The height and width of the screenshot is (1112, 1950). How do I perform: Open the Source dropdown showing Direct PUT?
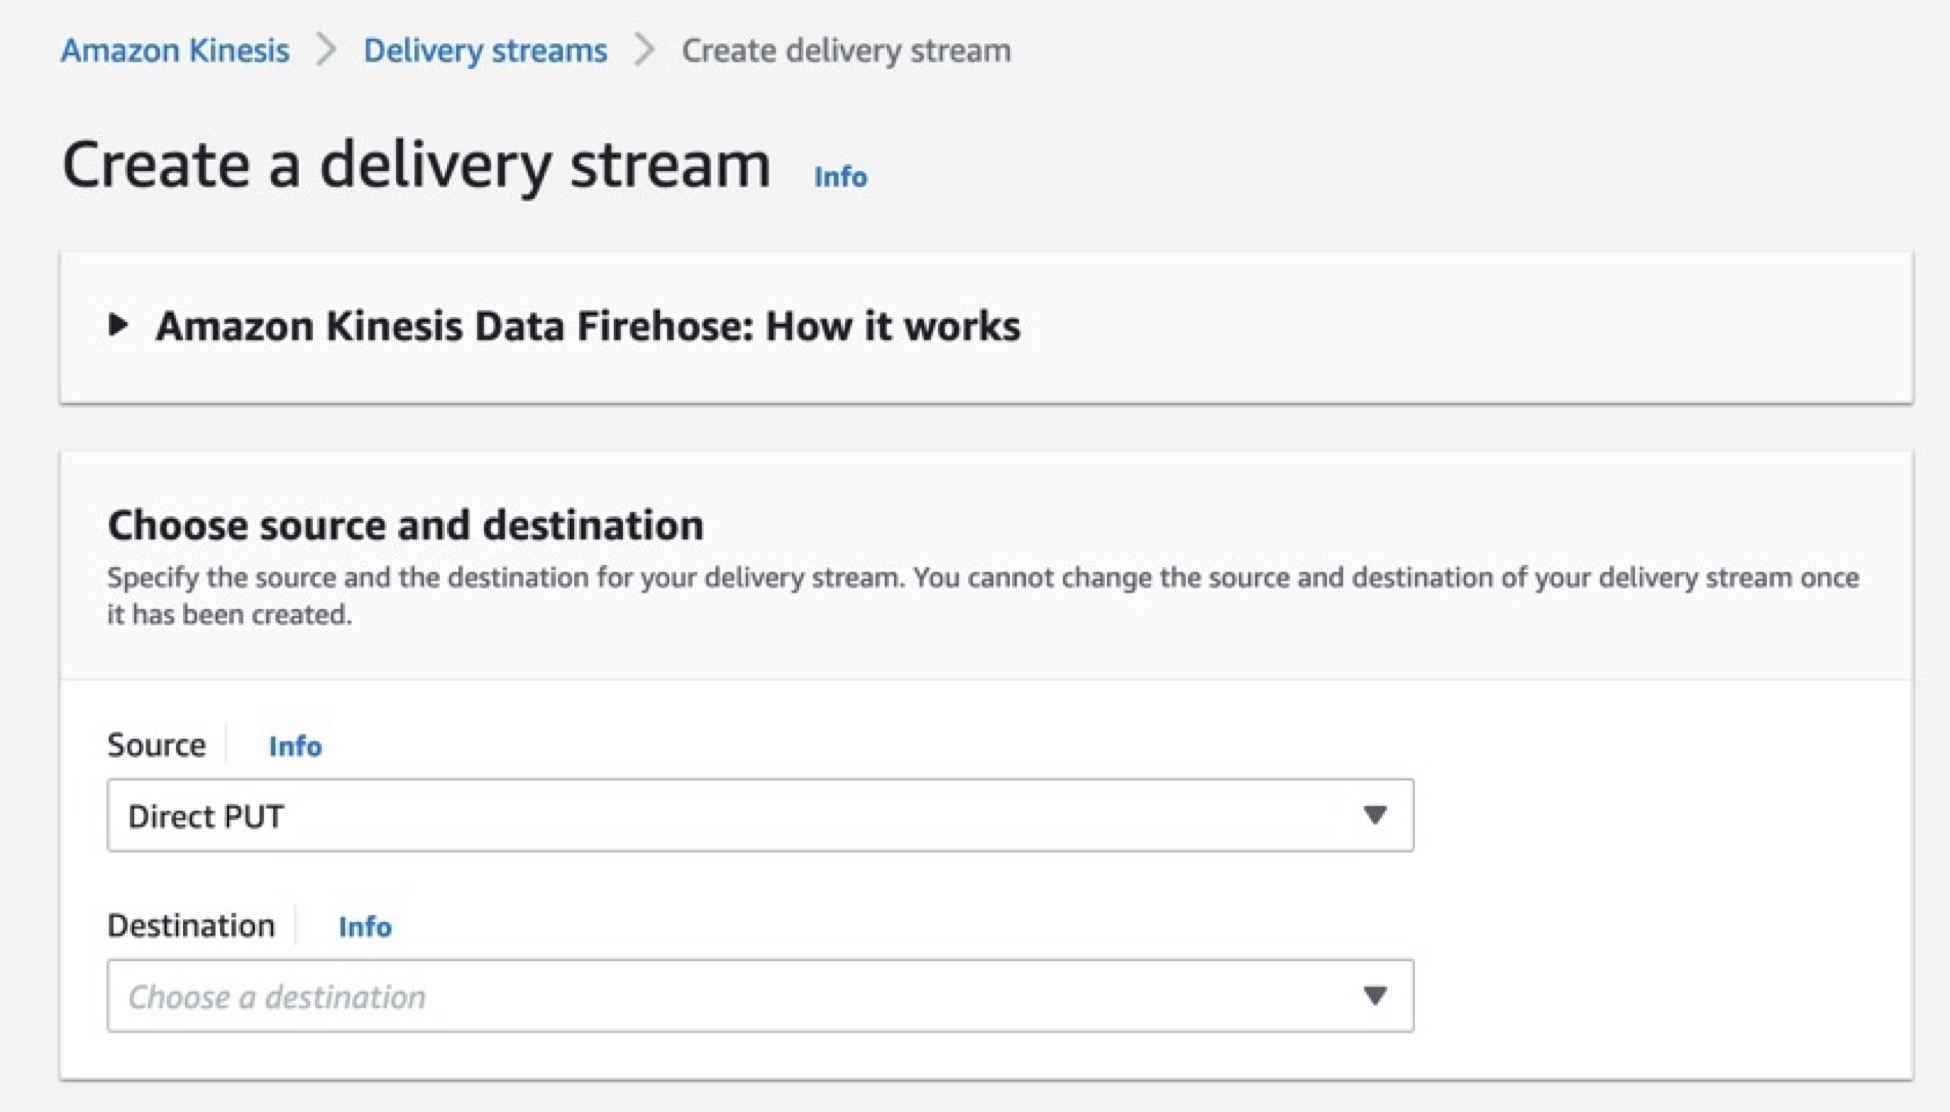click(760, 815)
